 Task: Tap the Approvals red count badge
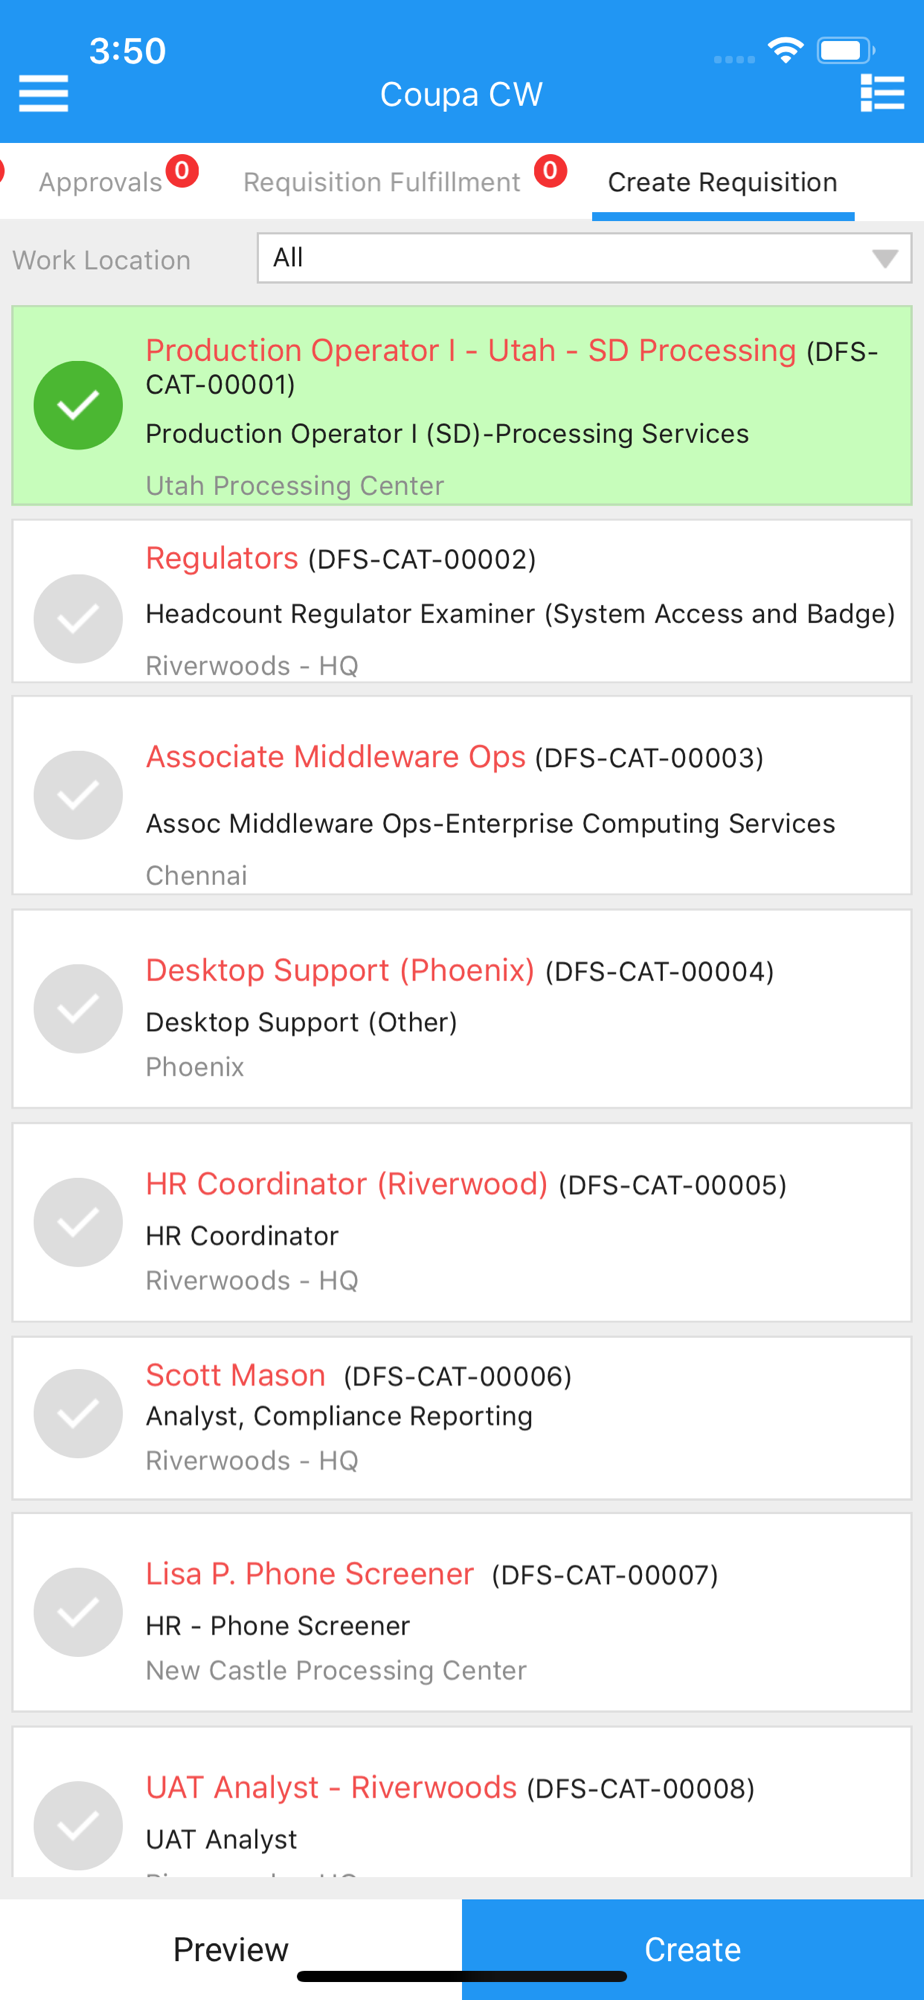coord(182,171)
